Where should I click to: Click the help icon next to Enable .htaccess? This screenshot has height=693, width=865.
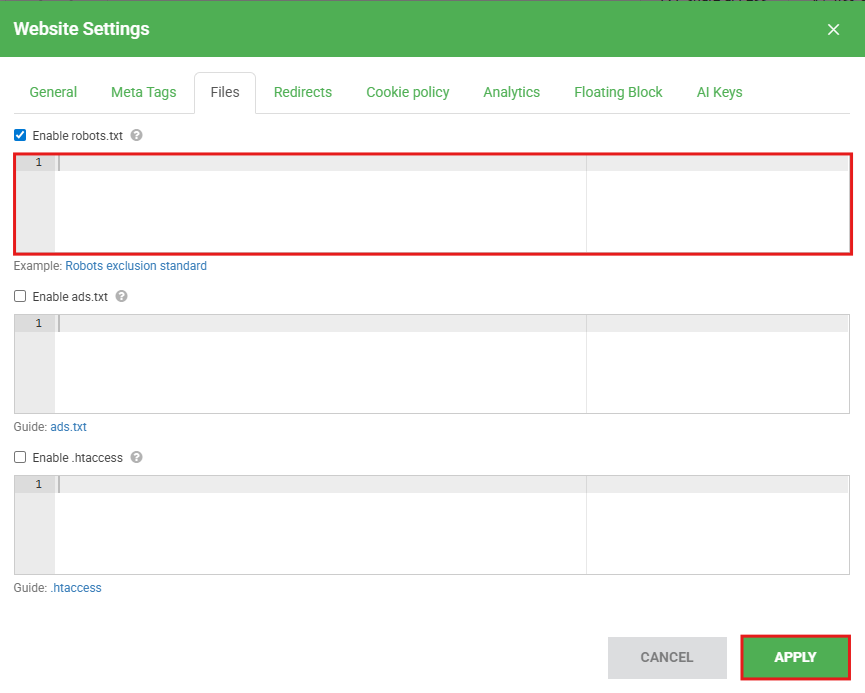(137, 457)
